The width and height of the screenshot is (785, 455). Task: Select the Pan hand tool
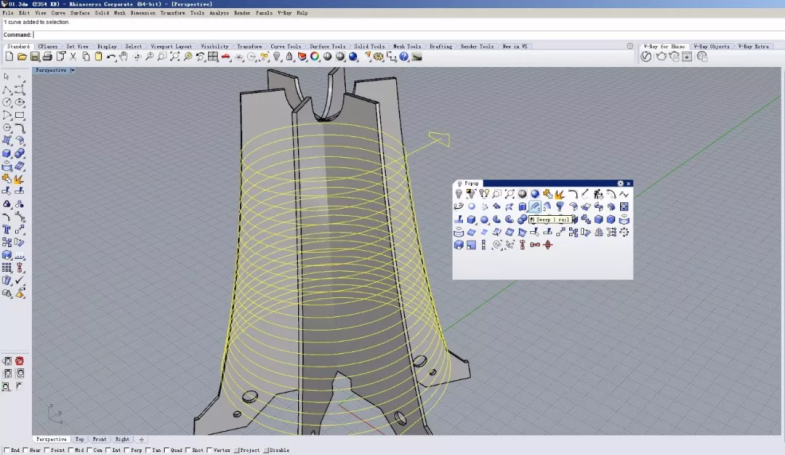[123, 57]
